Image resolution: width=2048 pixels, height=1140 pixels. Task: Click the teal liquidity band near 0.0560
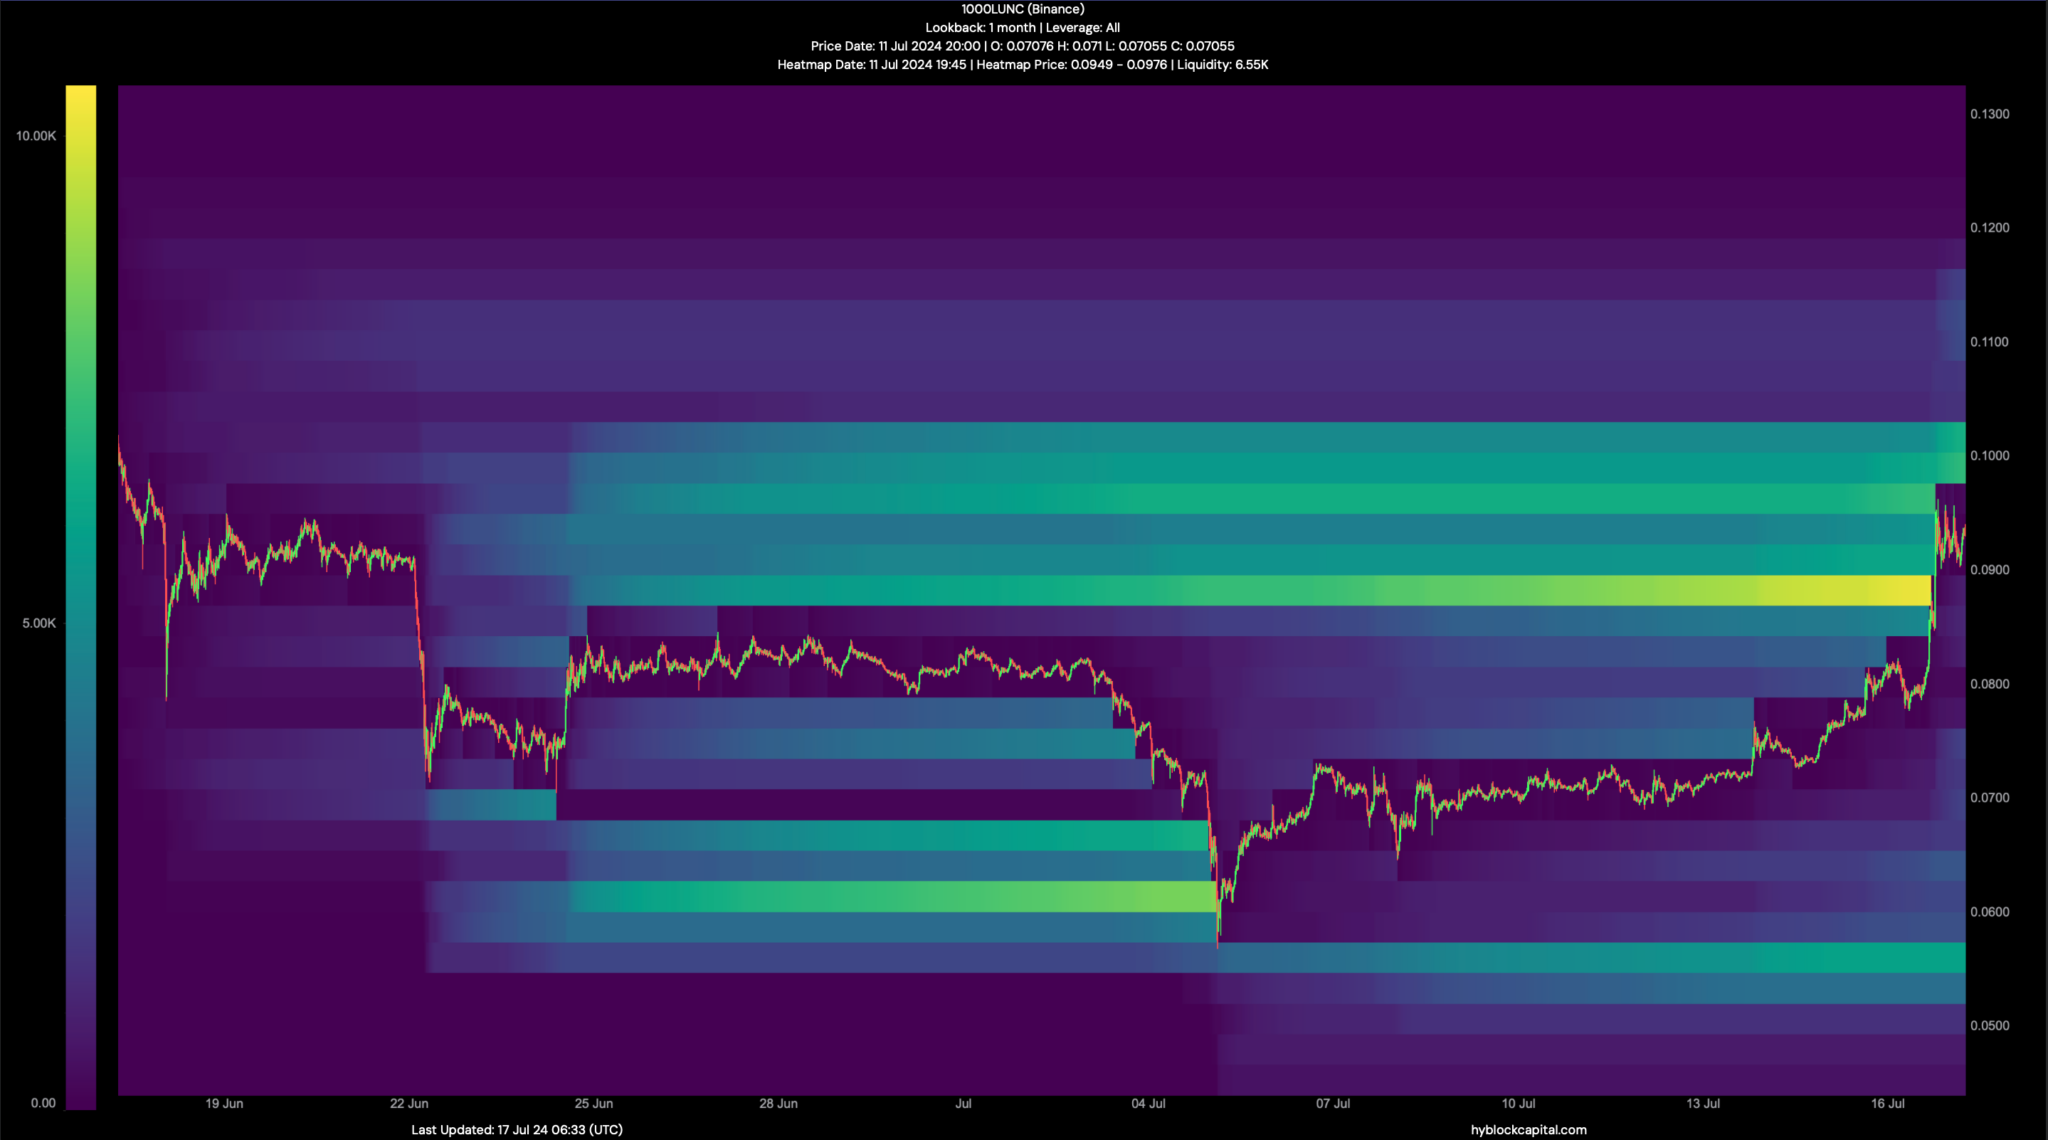click(x=1591, y=958)
